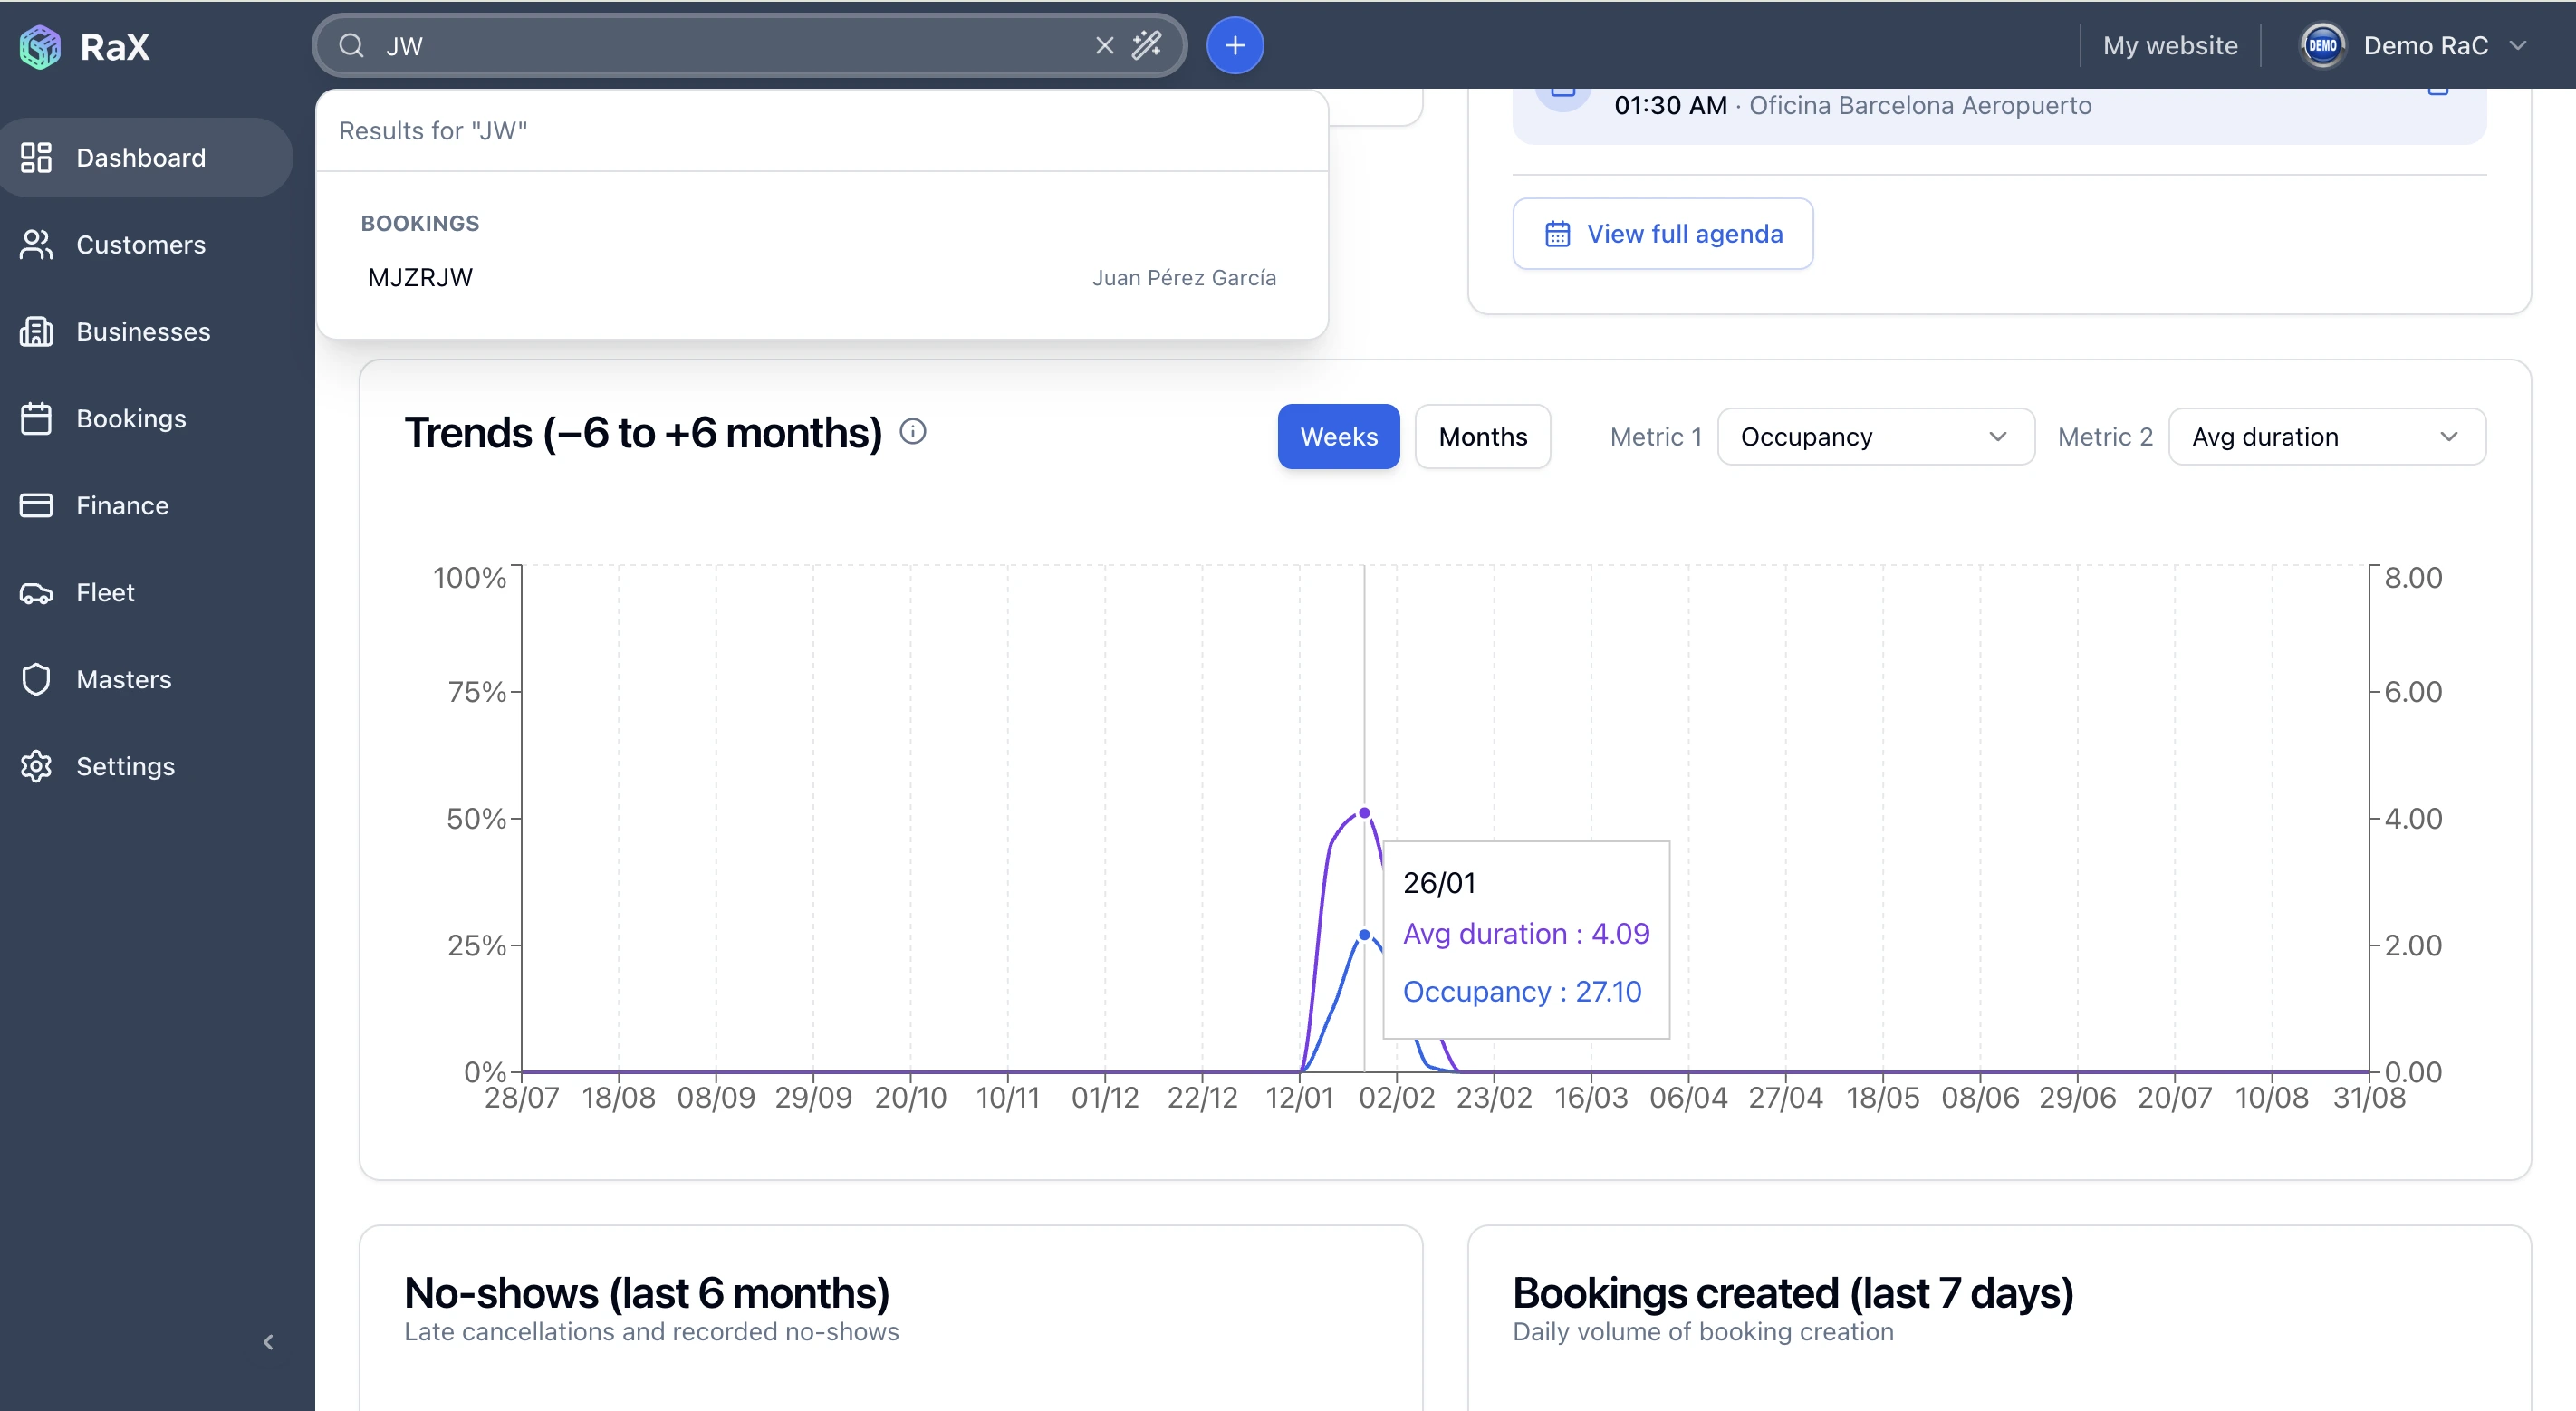Go to Finance in the sidebar
This screenshot has height=1411, width=2576.
coord(122,506)
